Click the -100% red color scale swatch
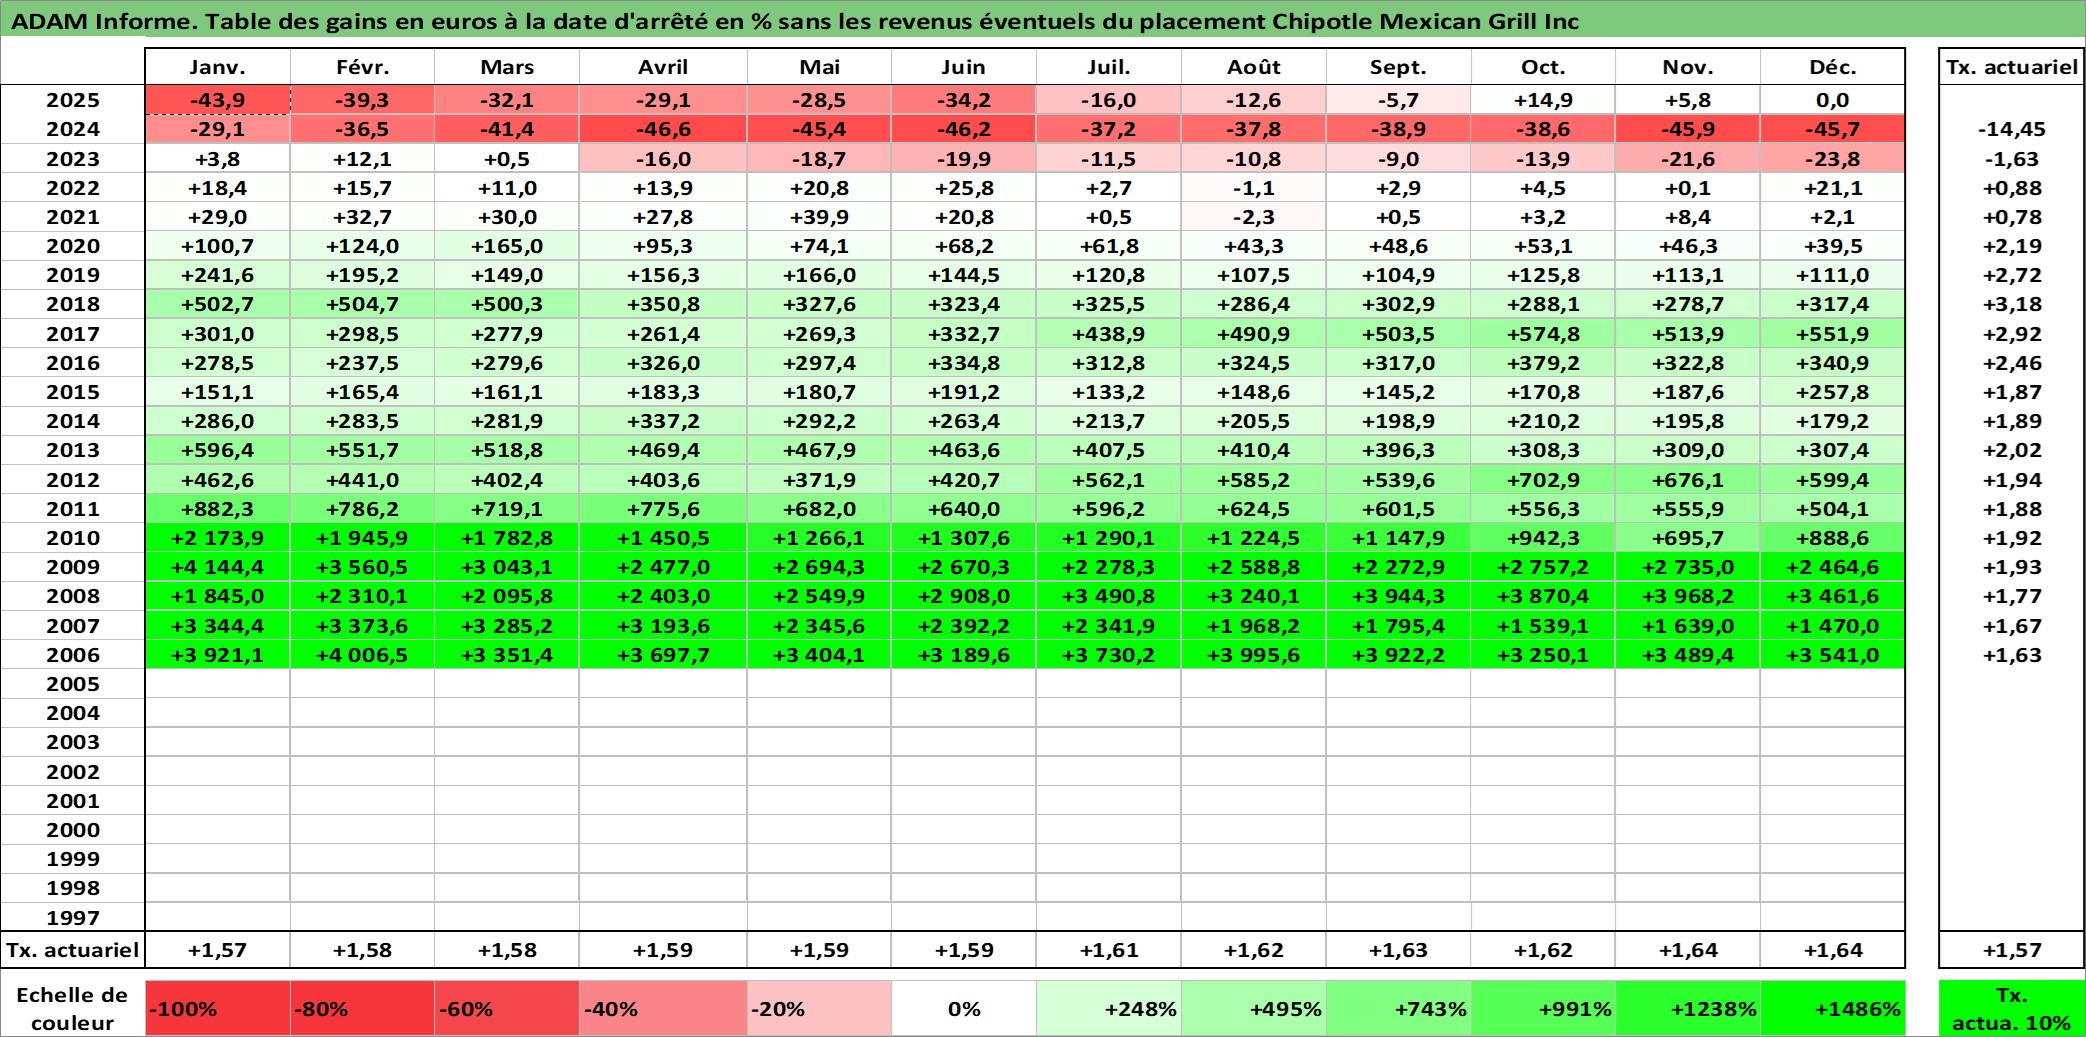Image resolution: width=2086 pixels, height=1037 pixels. 217,1008
